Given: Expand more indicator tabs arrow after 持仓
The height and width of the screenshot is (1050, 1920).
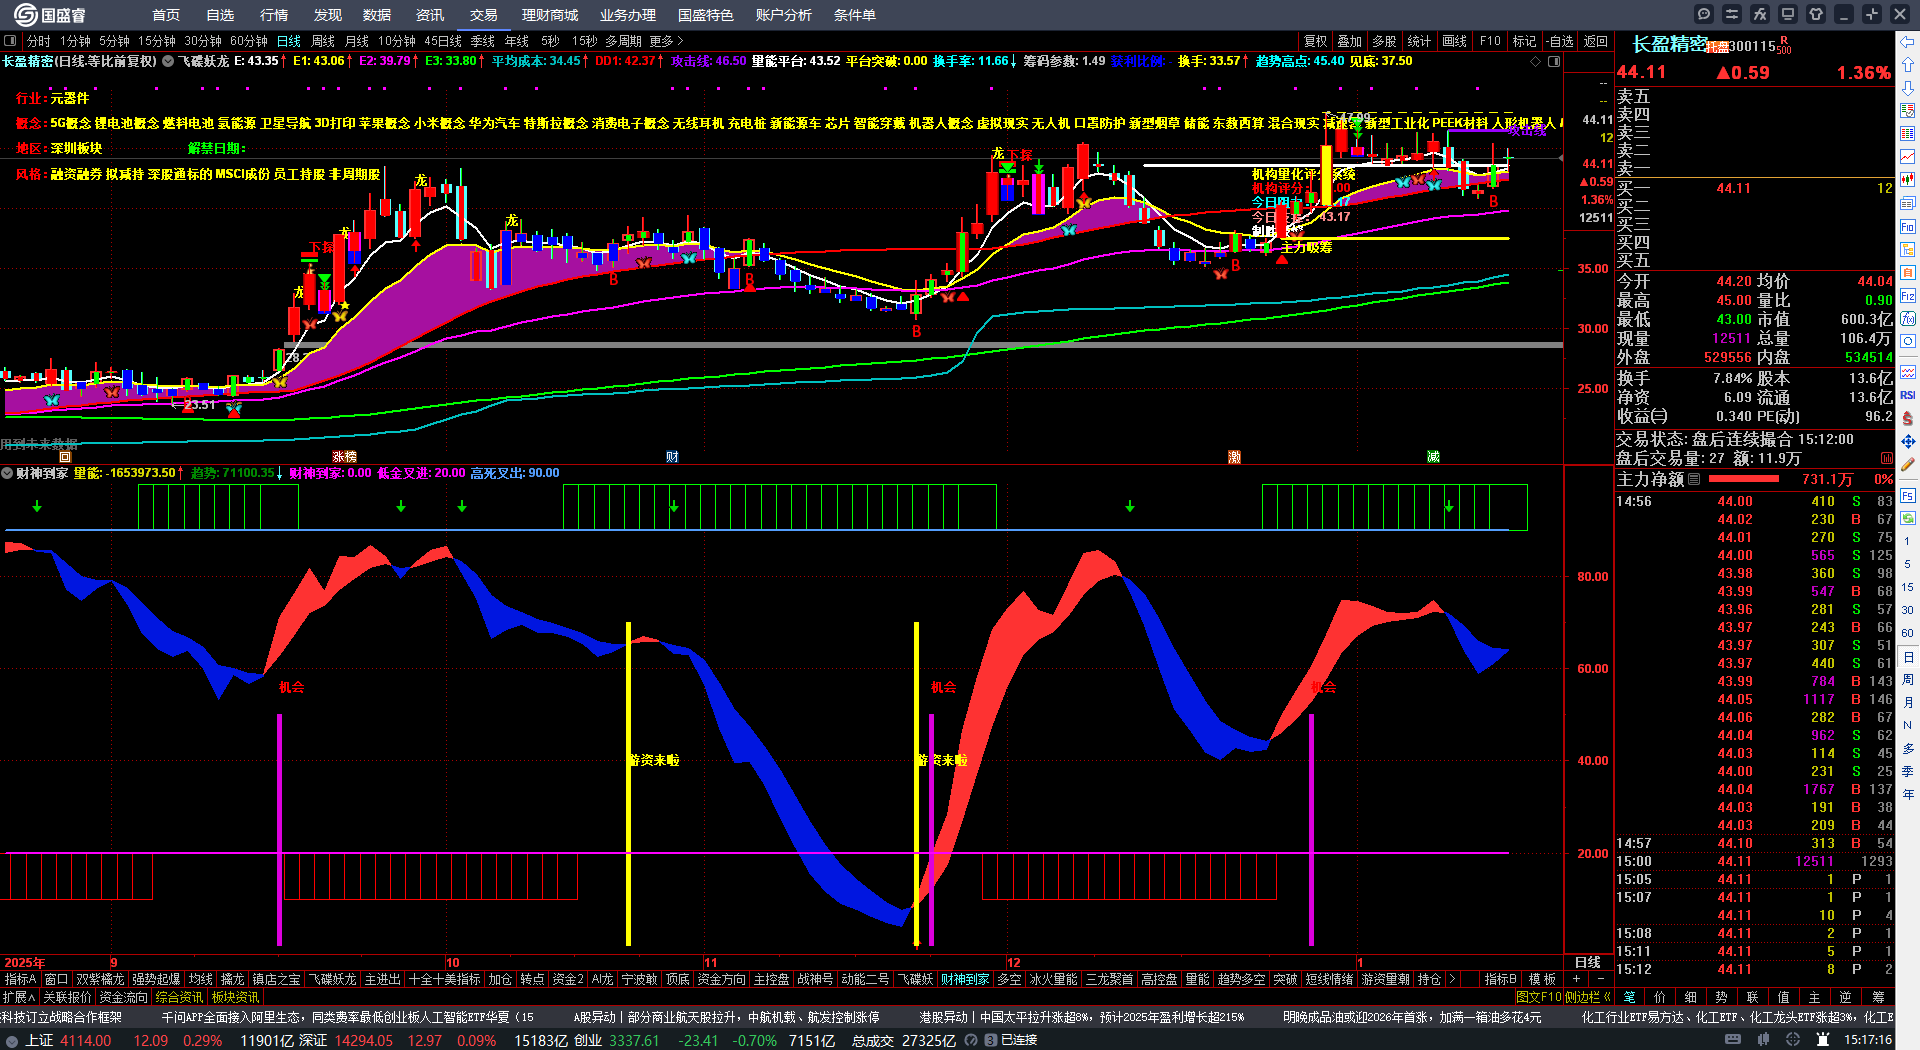Looking at the screenshot, I should click(x=1452, y=979).
